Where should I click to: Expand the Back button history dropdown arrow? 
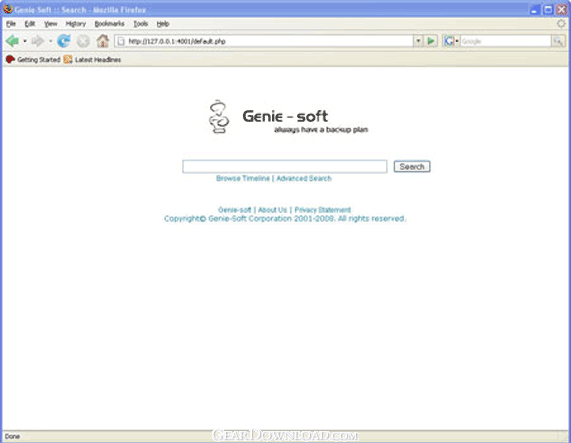[25, 41]
